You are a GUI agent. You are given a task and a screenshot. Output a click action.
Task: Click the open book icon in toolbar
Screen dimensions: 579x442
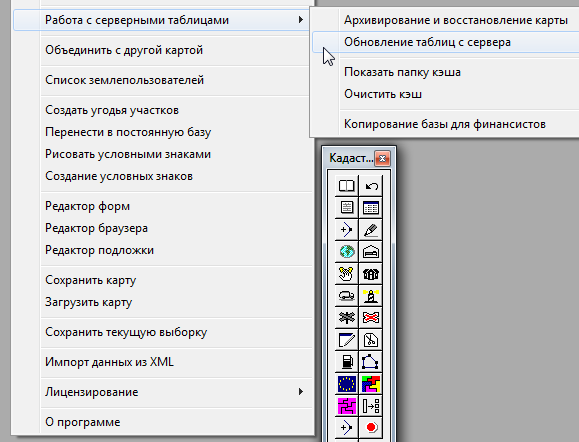[x=346, y=185]
